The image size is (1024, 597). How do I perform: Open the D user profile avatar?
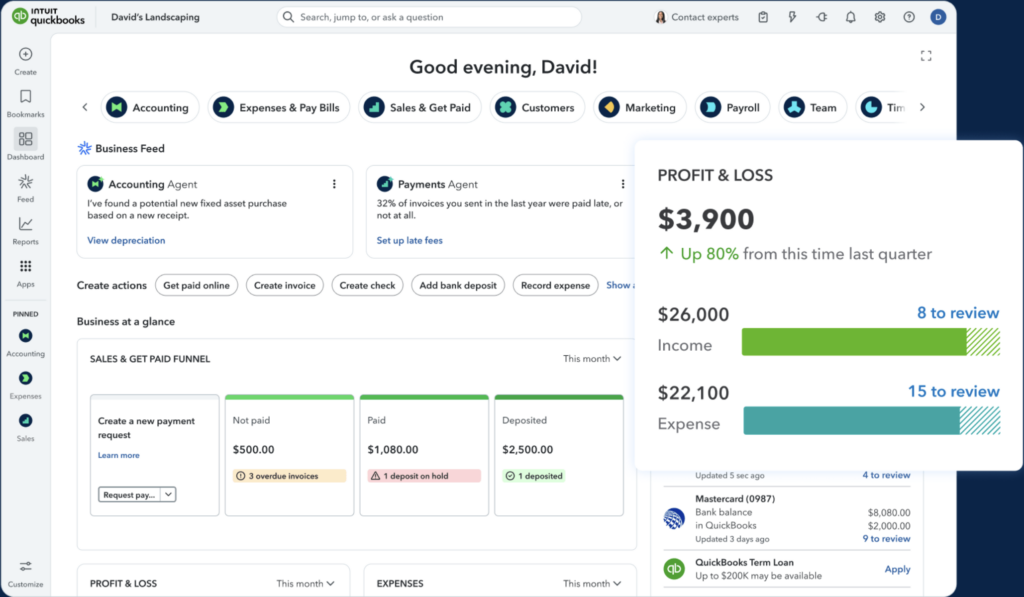tap(938, 17)
